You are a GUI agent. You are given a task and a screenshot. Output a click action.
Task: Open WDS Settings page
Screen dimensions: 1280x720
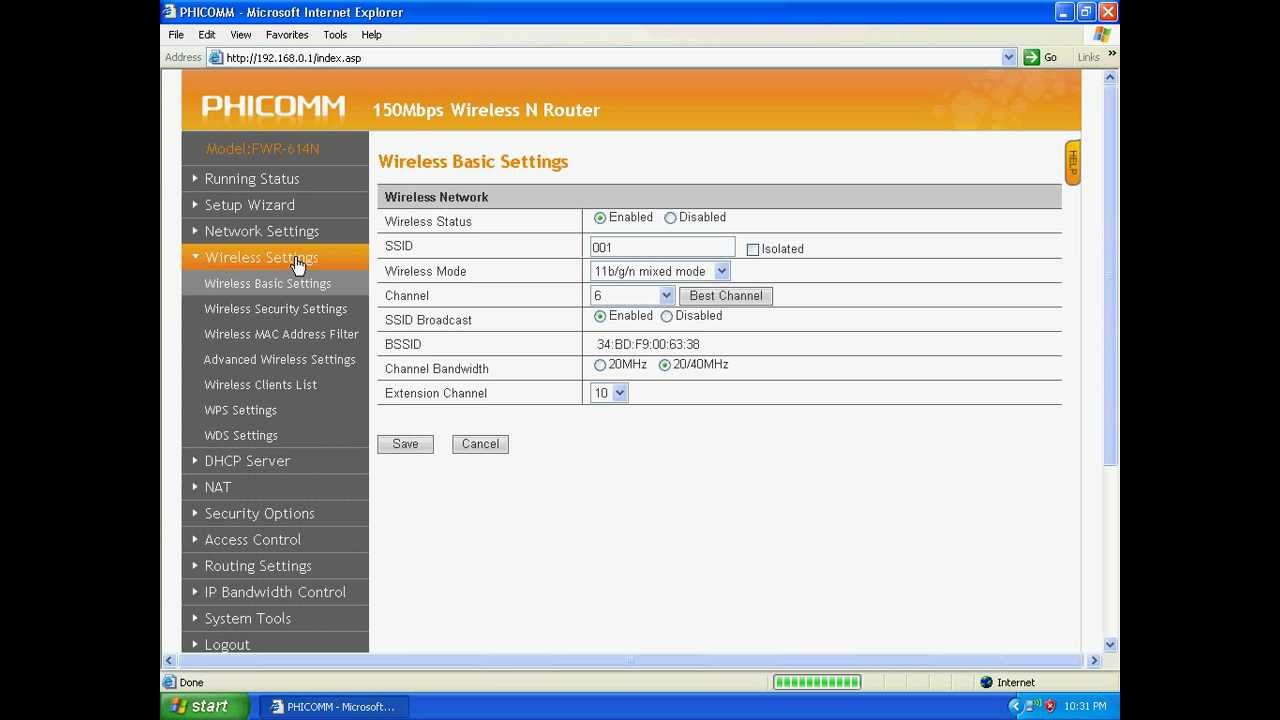(241, 436)
